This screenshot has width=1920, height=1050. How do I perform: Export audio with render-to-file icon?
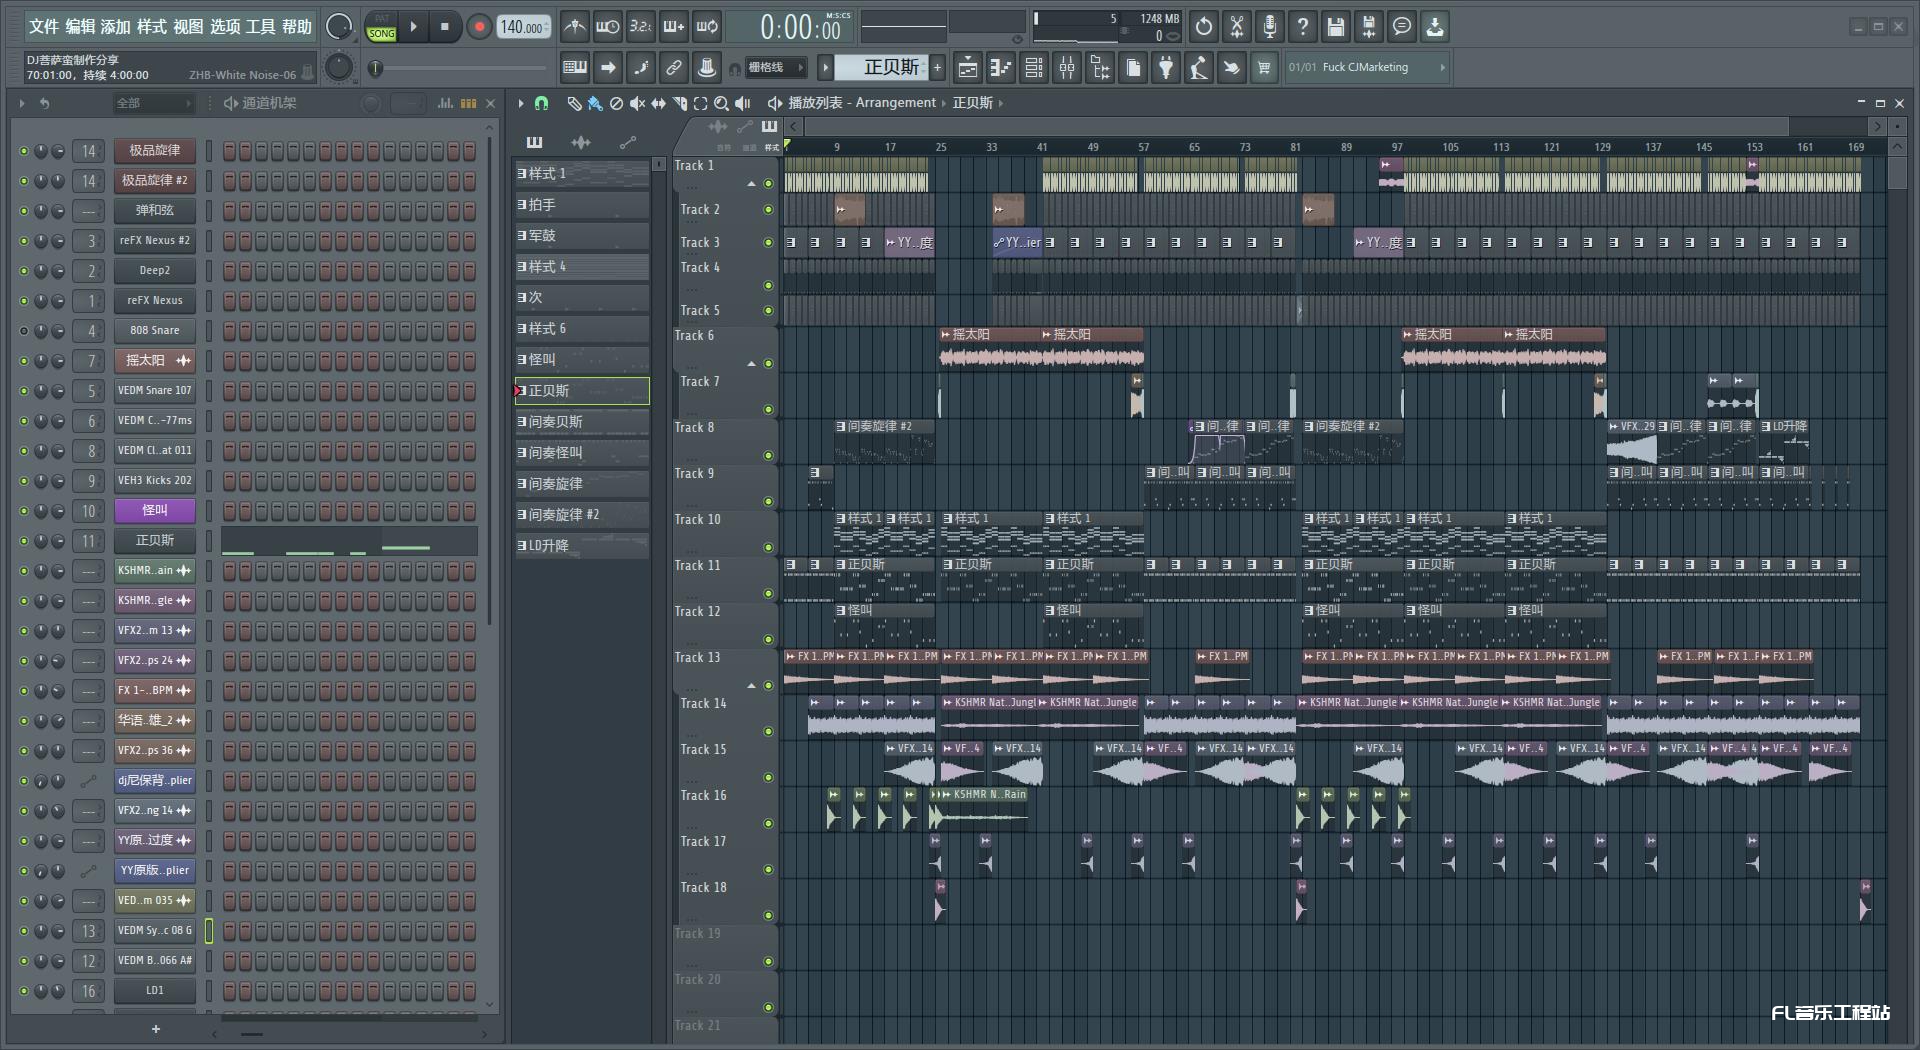(1369, 27)
